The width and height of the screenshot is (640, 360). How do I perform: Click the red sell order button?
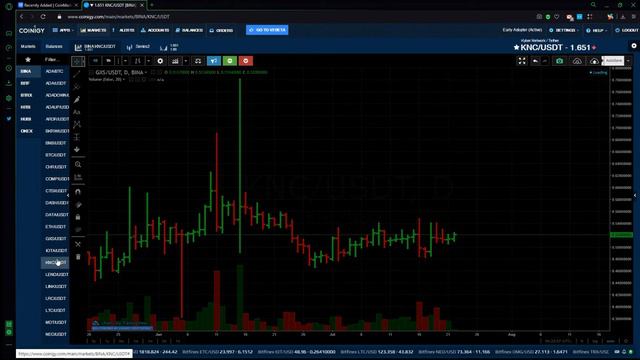pos(246,61)
